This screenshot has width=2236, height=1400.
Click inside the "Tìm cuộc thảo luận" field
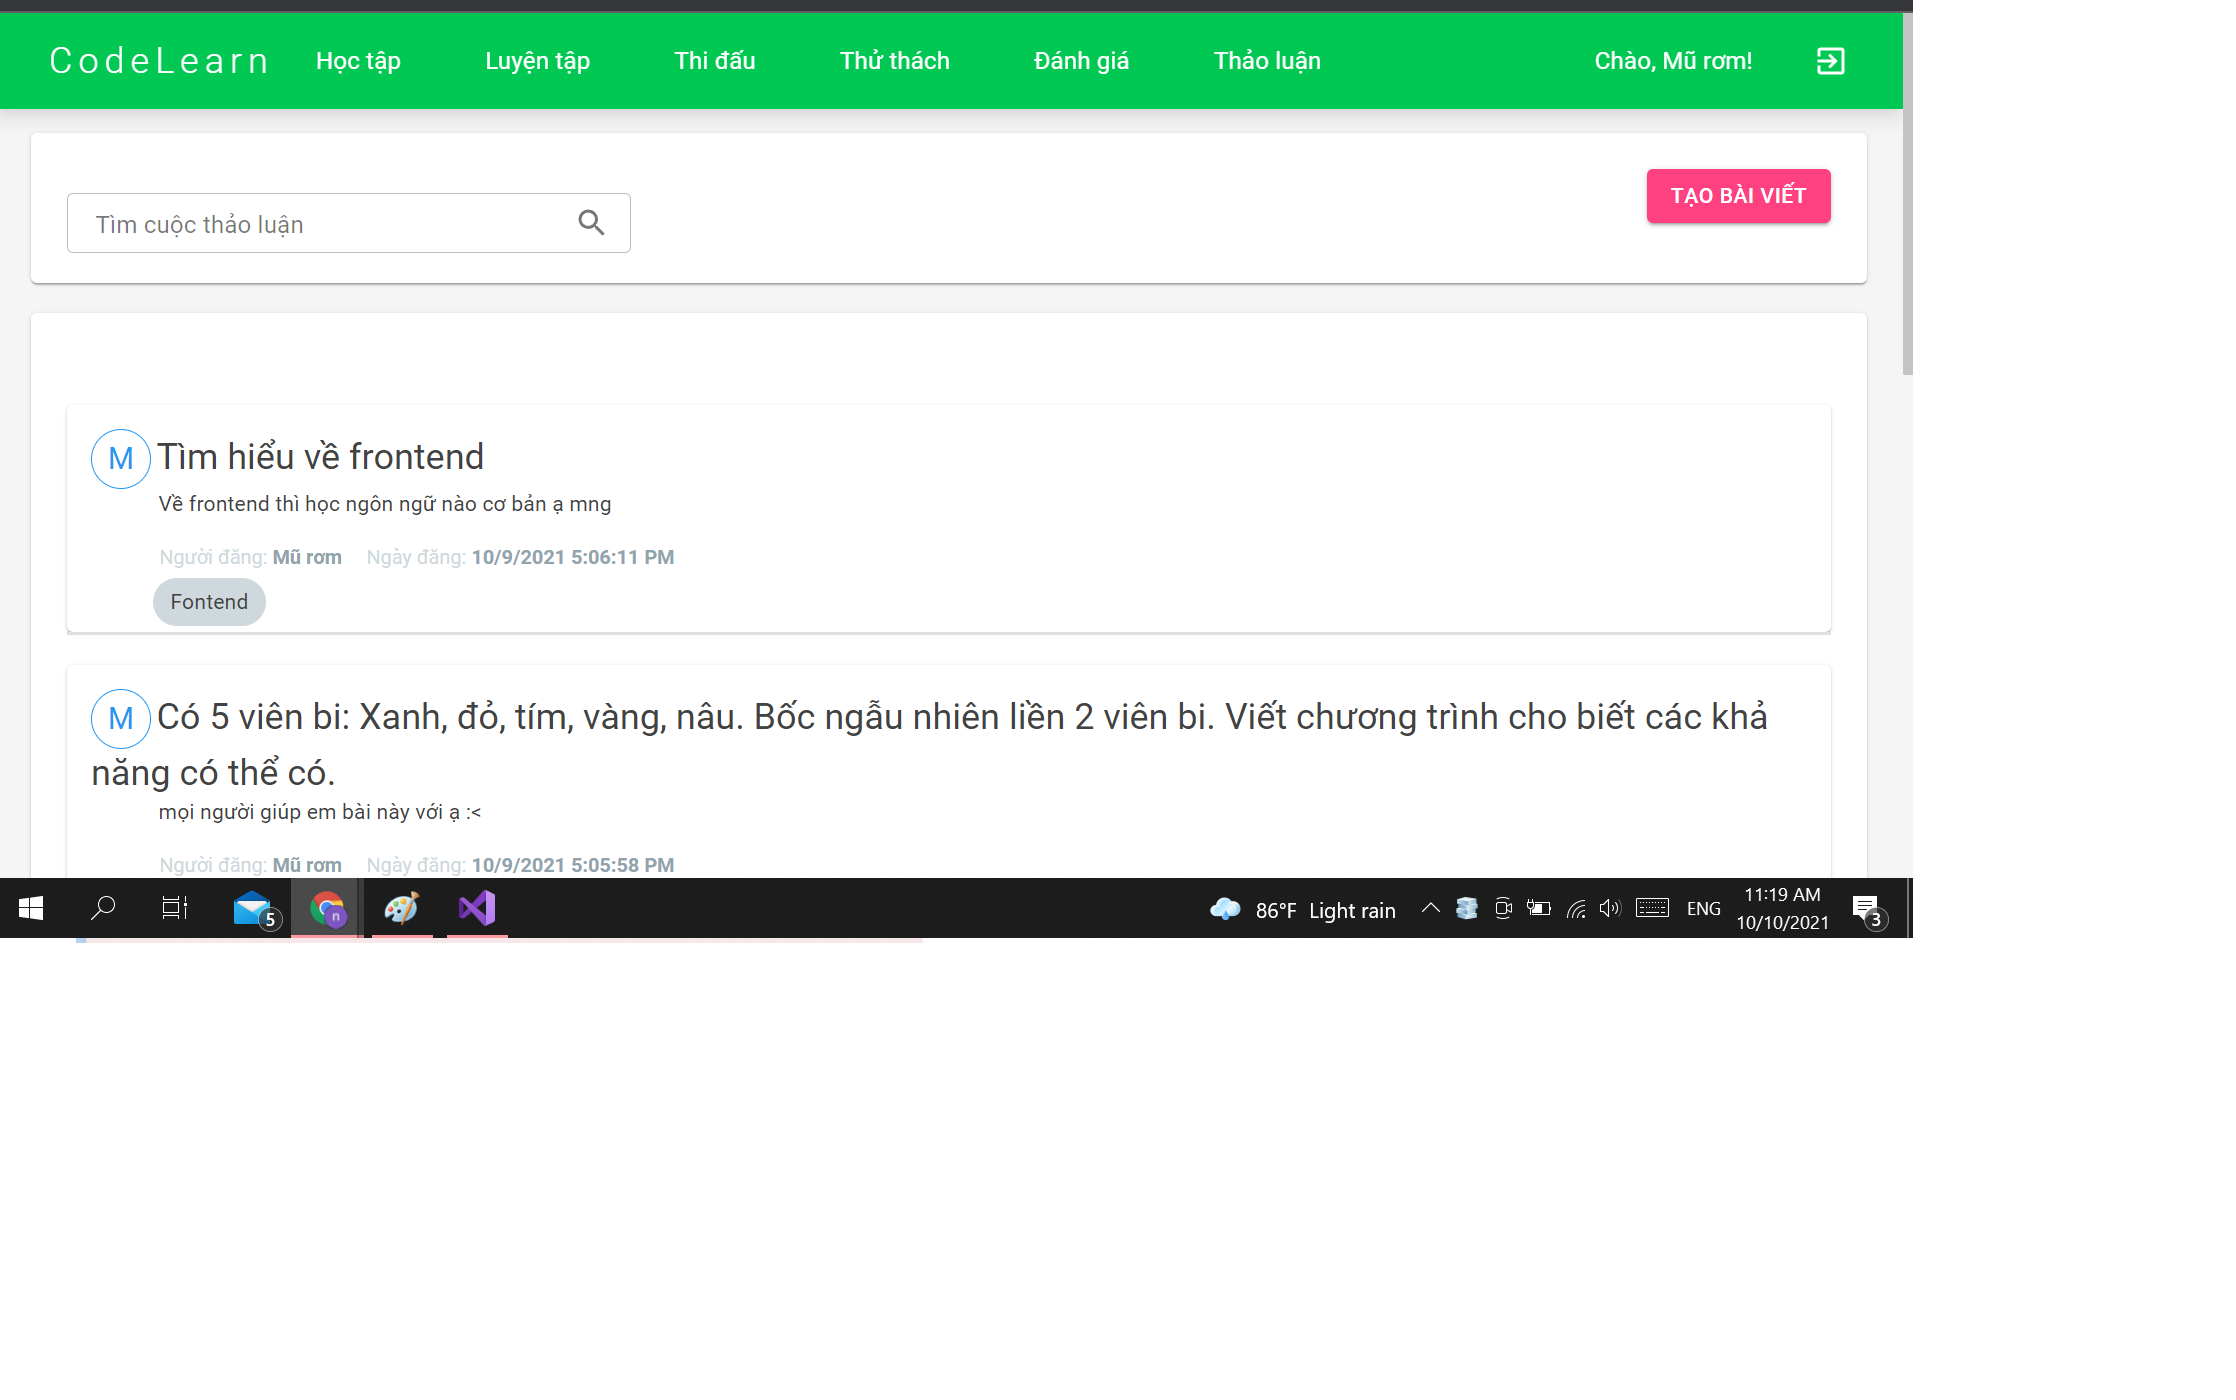[x=300, y=223]
